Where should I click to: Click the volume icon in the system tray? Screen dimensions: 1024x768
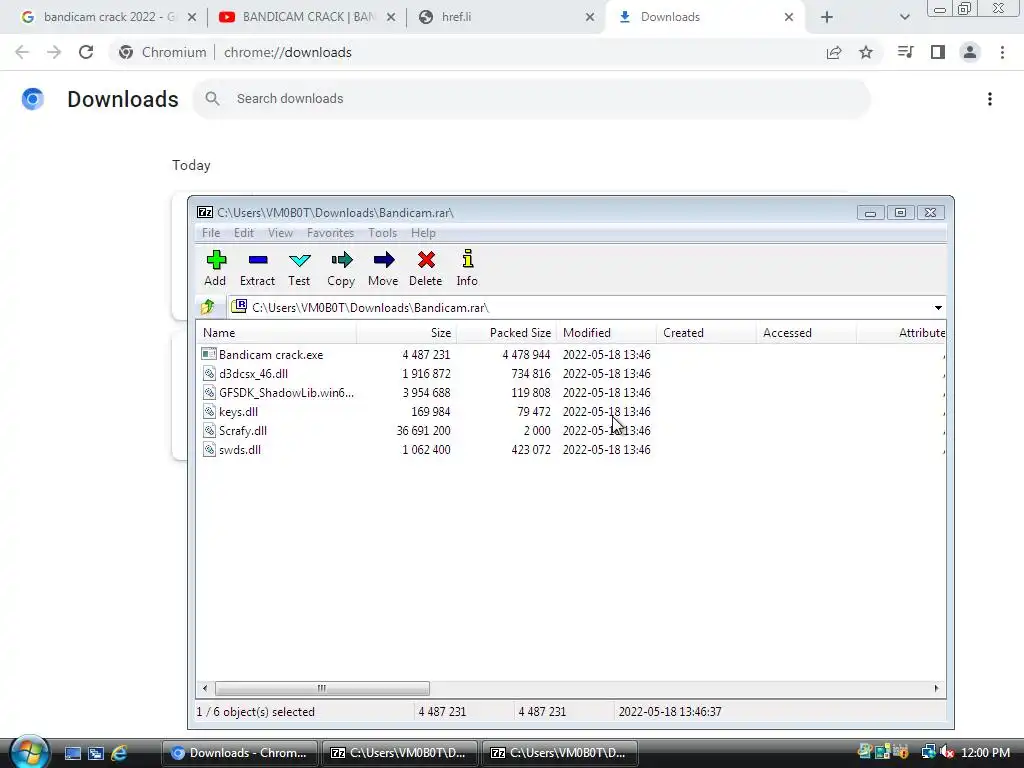[948, 752]
